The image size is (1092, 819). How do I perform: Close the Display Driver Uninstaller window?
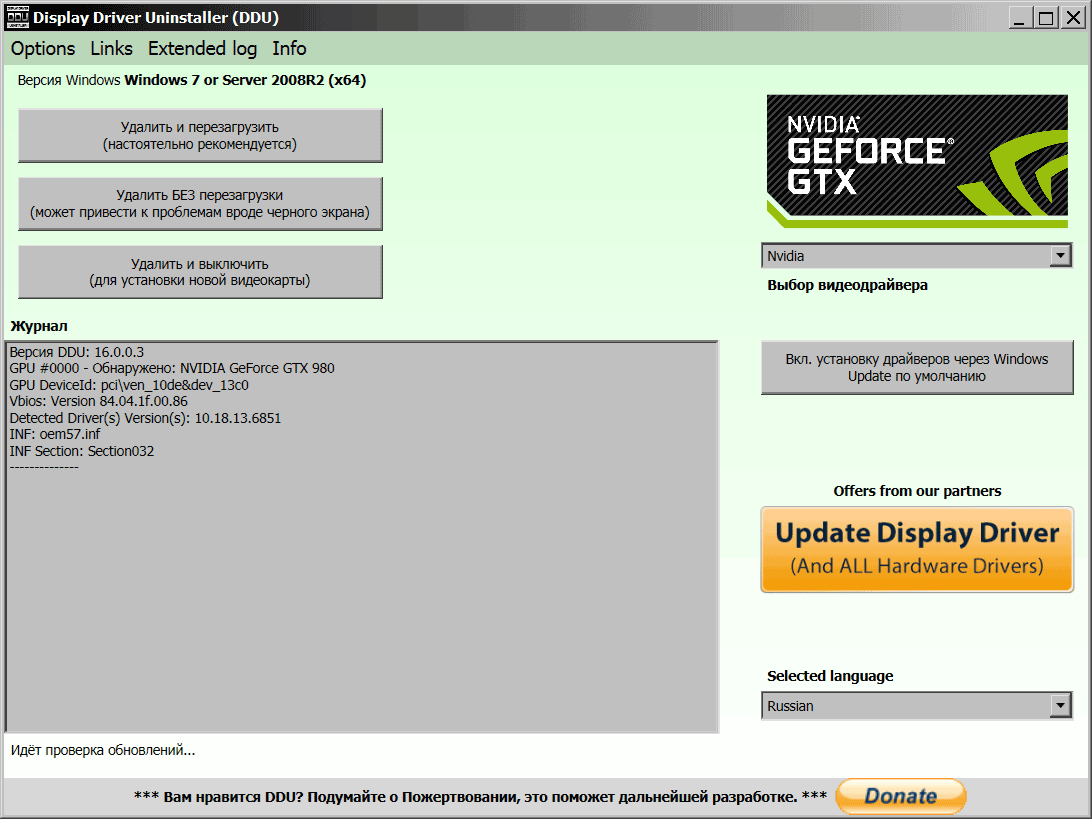point(1071,17)
